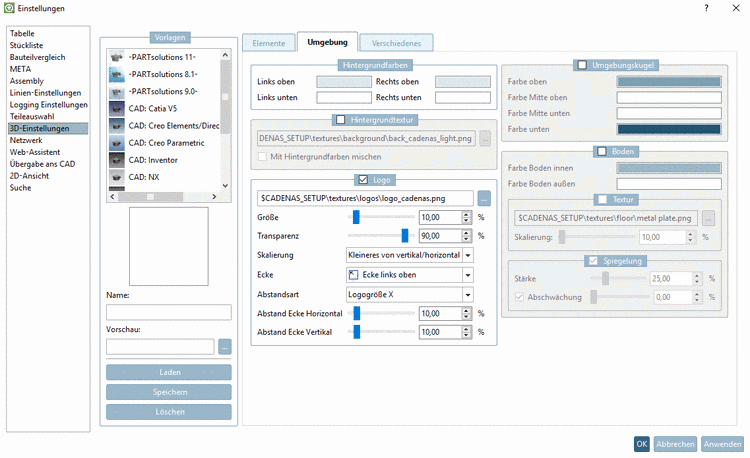This screenshot has height=458, width=750.
Task: Click the Laden button
Action: click(x=169, y=372)
